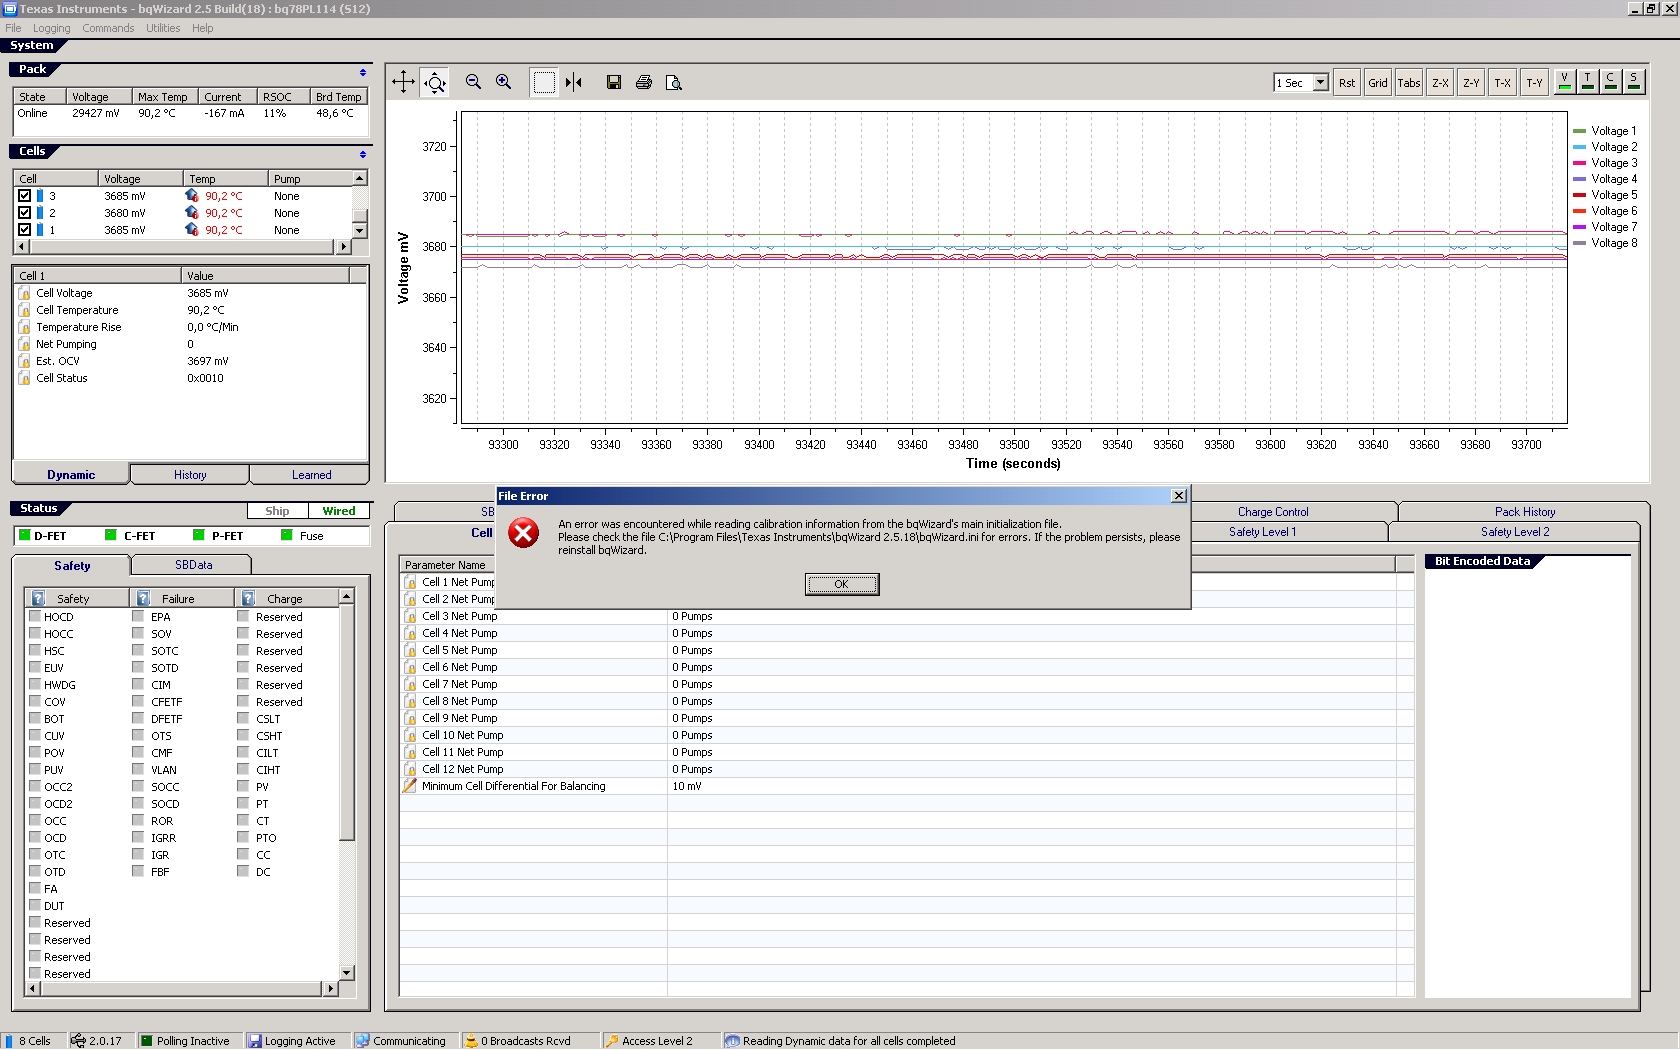Viewport: 1680px width, 1050px height.
Task: Click the Safety column help icon
Action: [39, 598]
